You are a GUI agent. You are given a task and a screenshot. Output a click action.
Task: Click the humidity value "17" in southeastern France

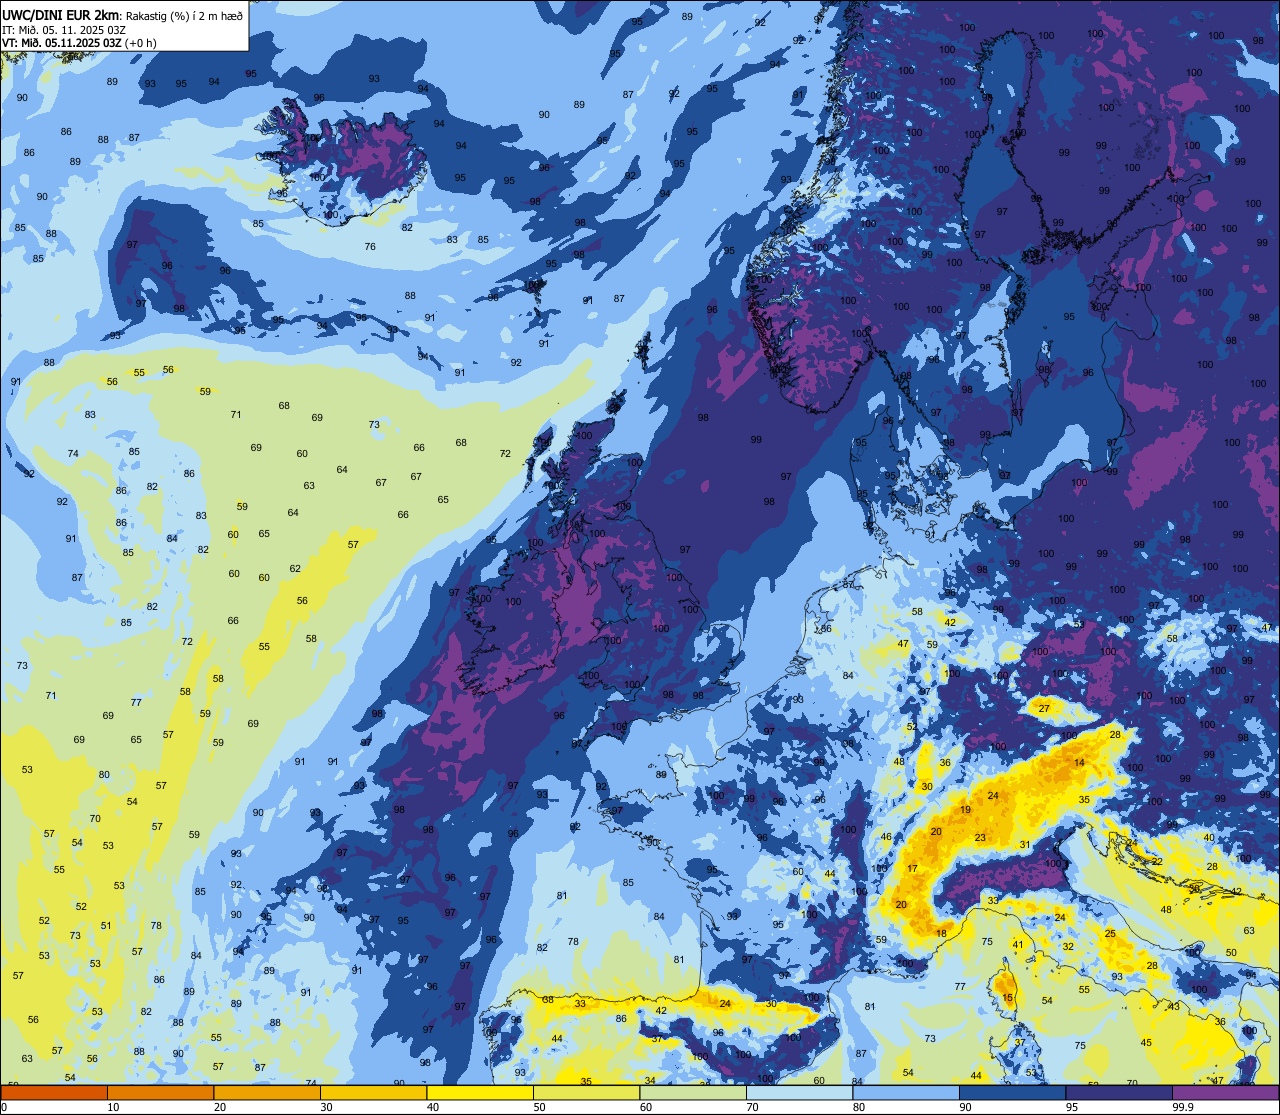pyautogui.click(x=912, y=868)
